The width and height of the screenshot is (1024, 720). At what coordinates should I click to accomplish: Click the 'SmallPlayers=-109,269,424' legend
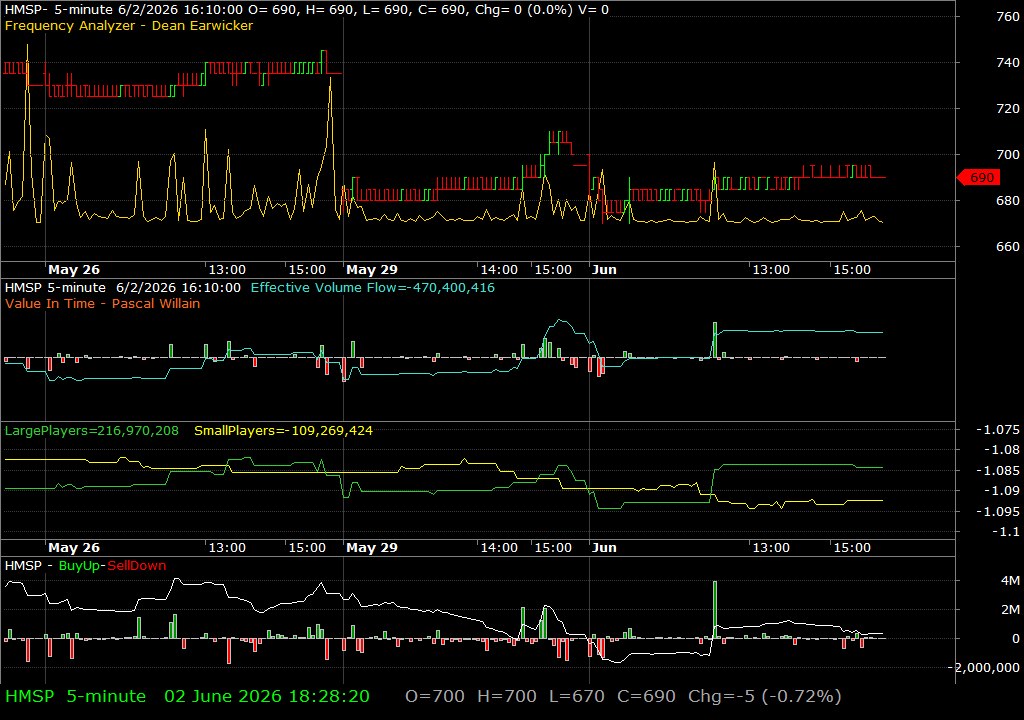283,431
